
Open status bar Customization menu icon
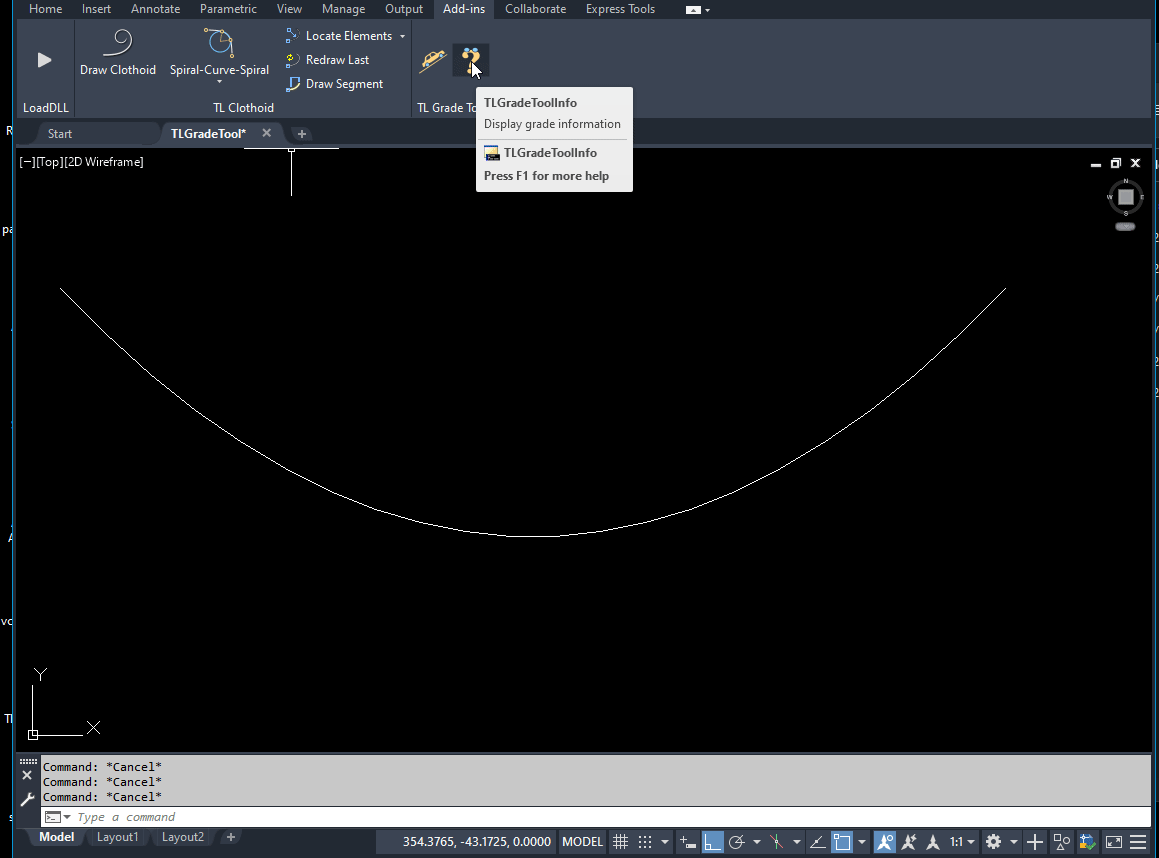point(1138,842)
